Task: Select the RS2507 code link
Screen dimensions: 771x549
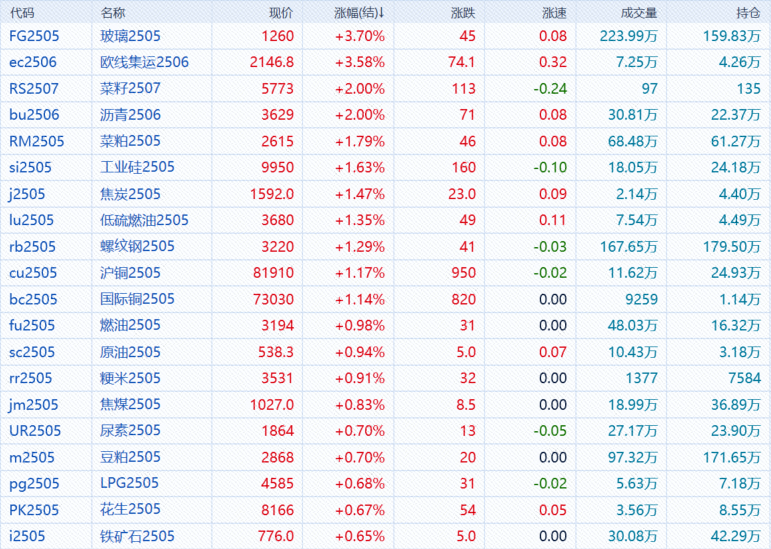Action: 35,88
